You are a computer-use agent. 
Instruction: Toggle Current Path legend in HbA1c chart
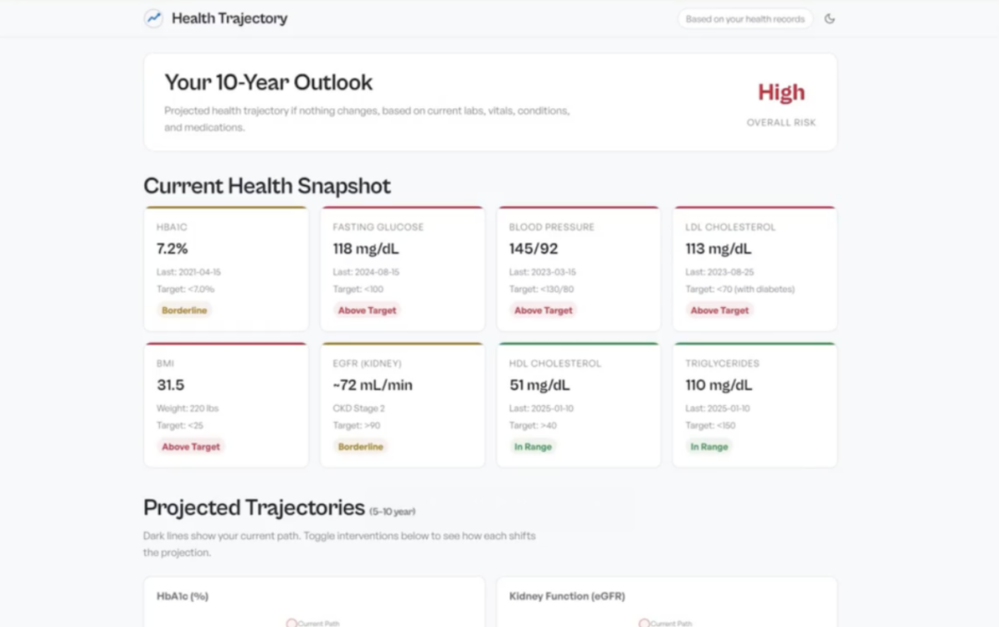(314, 623)
